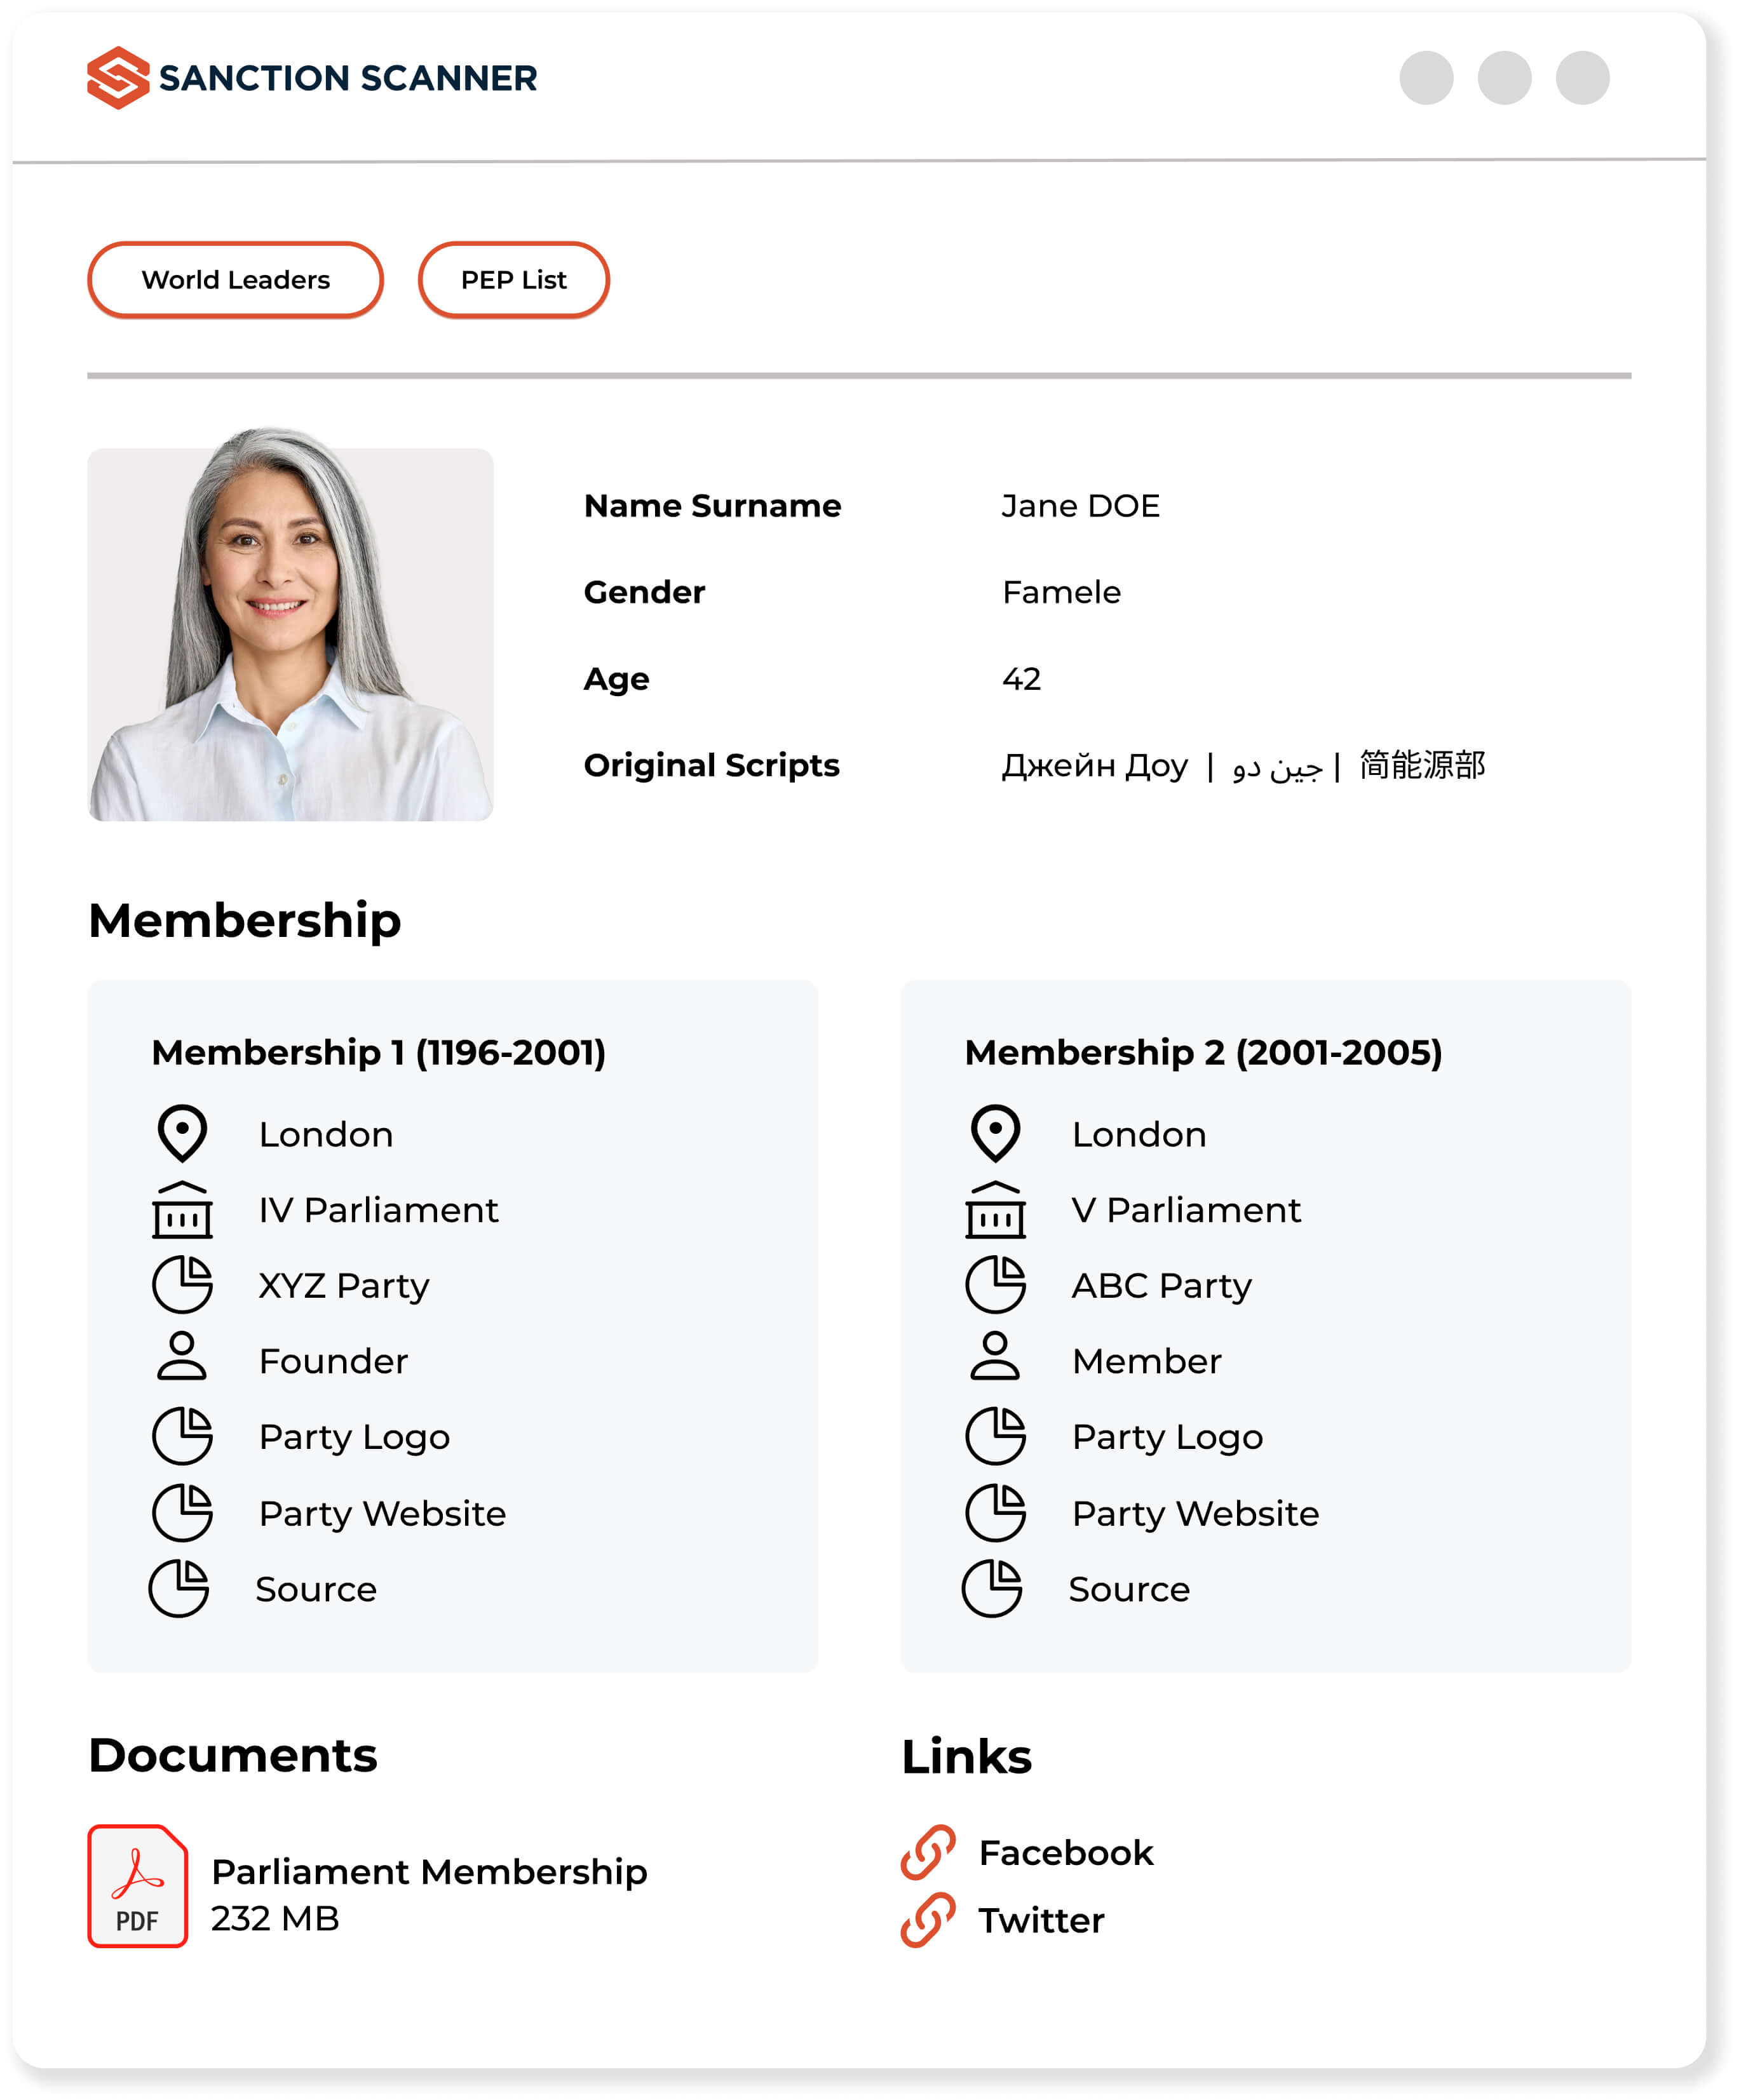Open the Facebook link
The width and height of the screenshot is (1739, 2100).
(1065, 1853)
